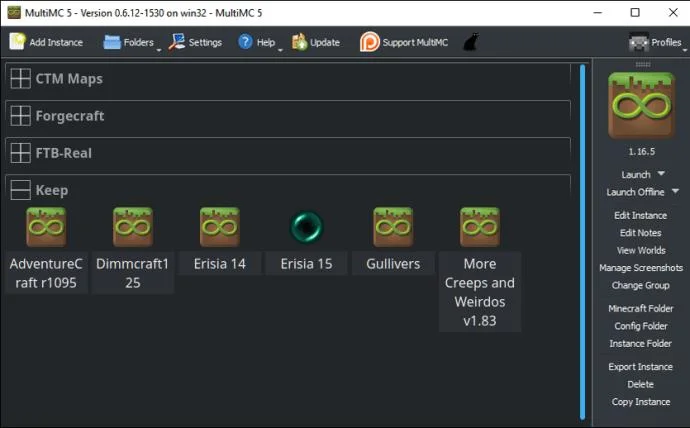
Task: Click Manage Screenshots
Action: pyautogui.click(x=641, y=268)
